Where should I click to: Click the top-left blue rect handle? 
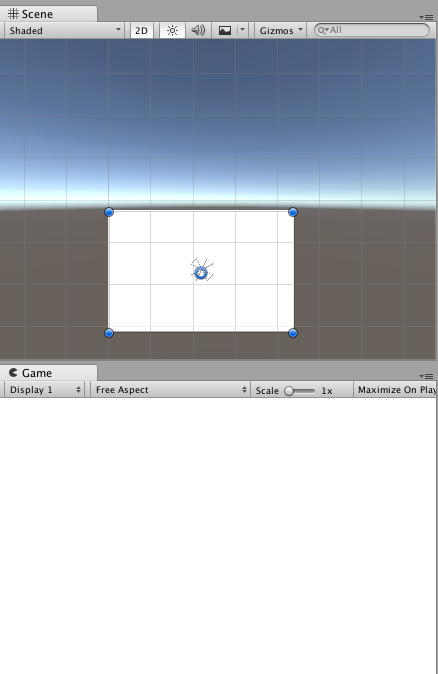point(109,212)
